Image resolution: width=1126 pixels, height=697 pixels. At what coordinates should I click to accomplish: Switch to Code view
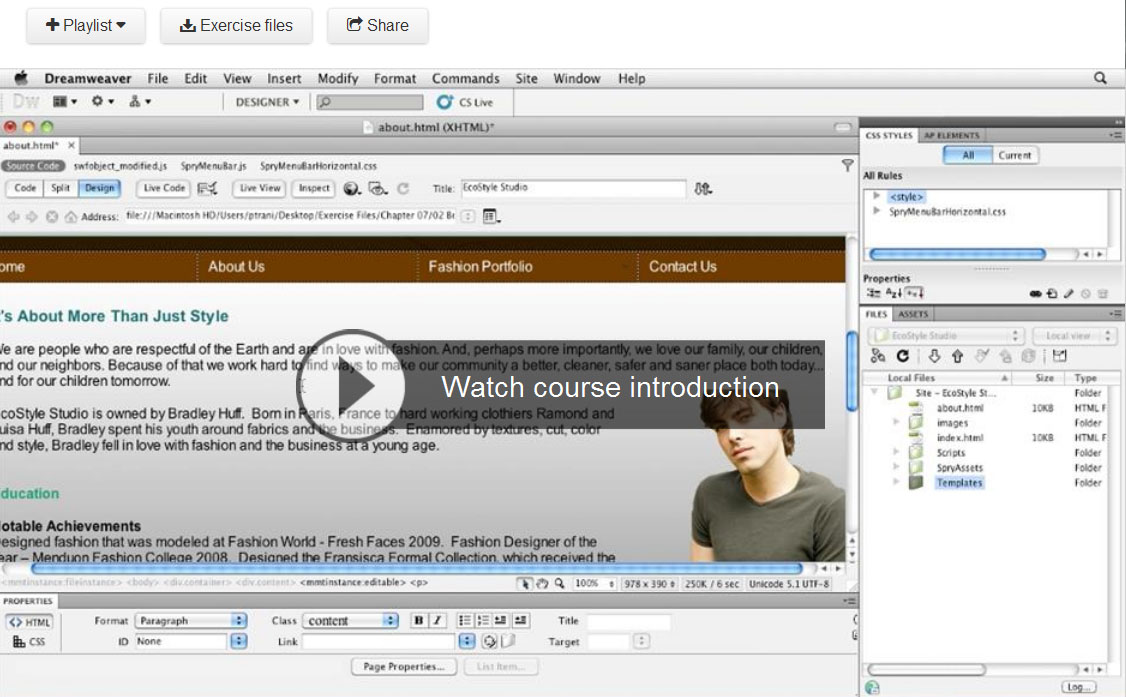24,188
